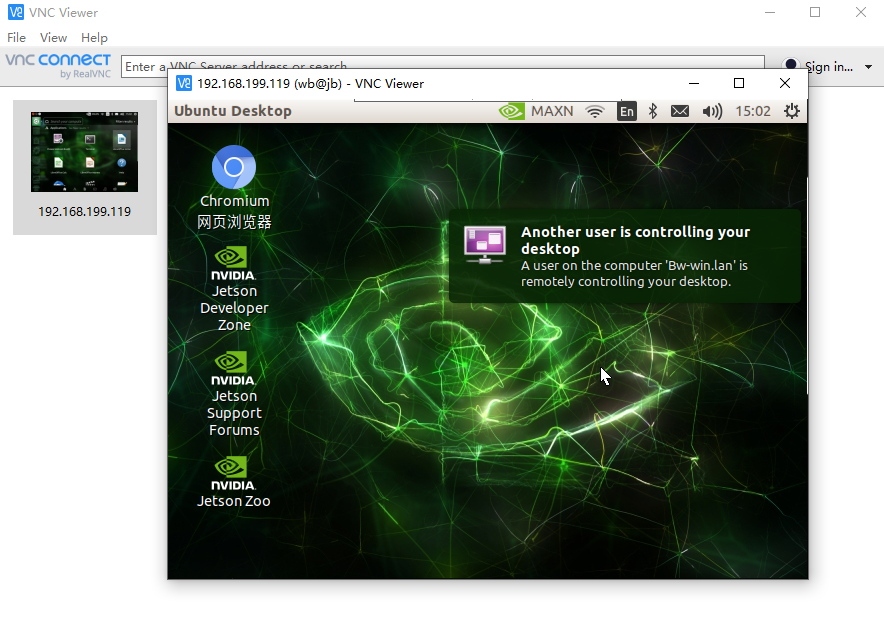This screenshot has height=628, width=884.
Task: Open the Wi-Fi network indicator
Action: tap(595, 111)
